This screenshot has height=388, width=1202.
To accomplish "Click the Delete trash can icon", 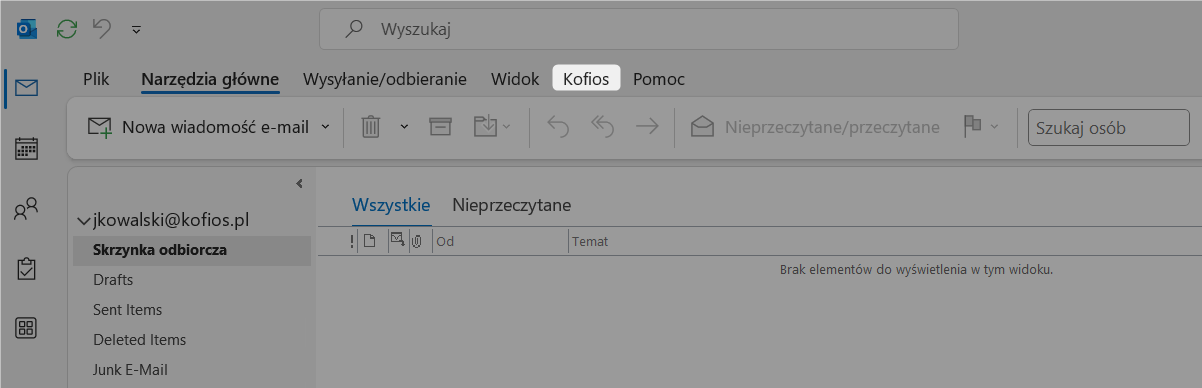I will click(x=371, y=126).
